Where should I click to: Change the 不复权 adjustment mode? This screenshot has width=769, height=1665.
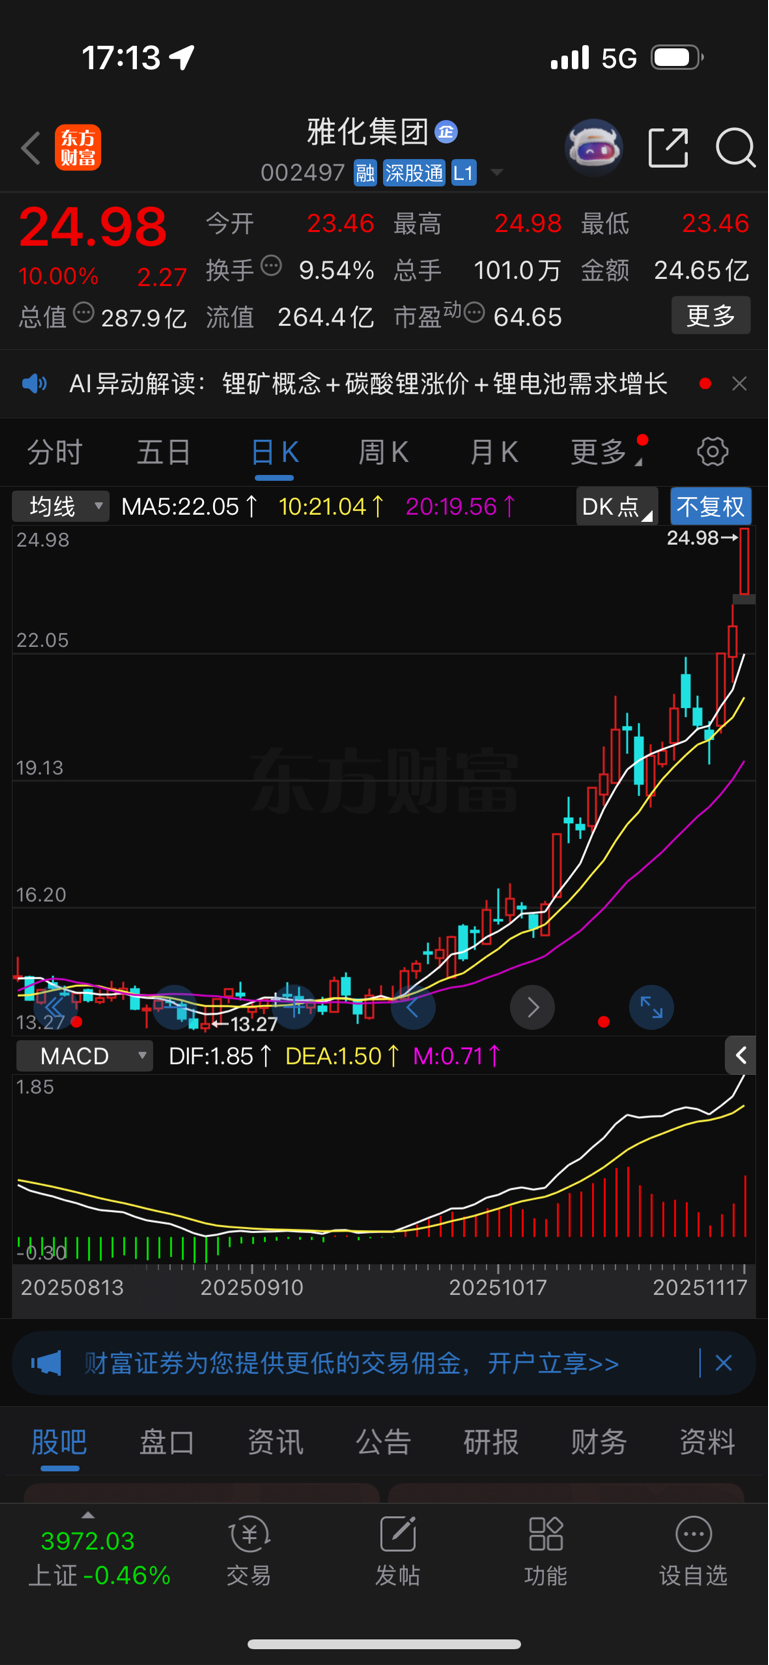point(711,507)
